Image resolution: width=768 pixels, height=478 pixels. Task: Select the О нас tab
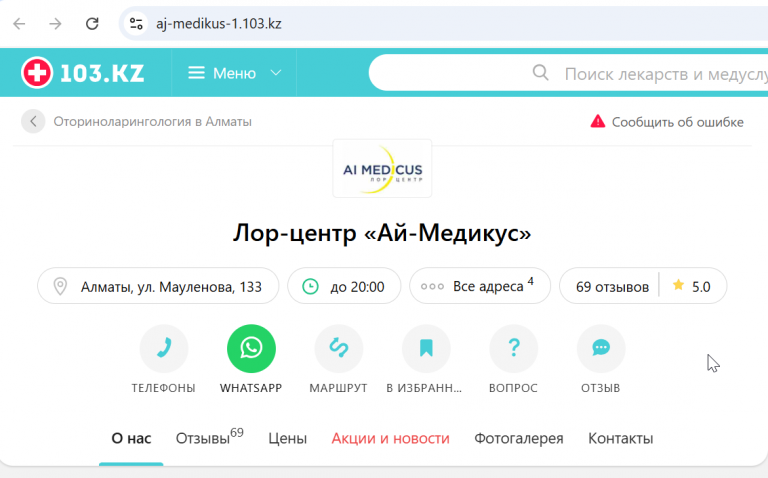(x=131, y=438)
